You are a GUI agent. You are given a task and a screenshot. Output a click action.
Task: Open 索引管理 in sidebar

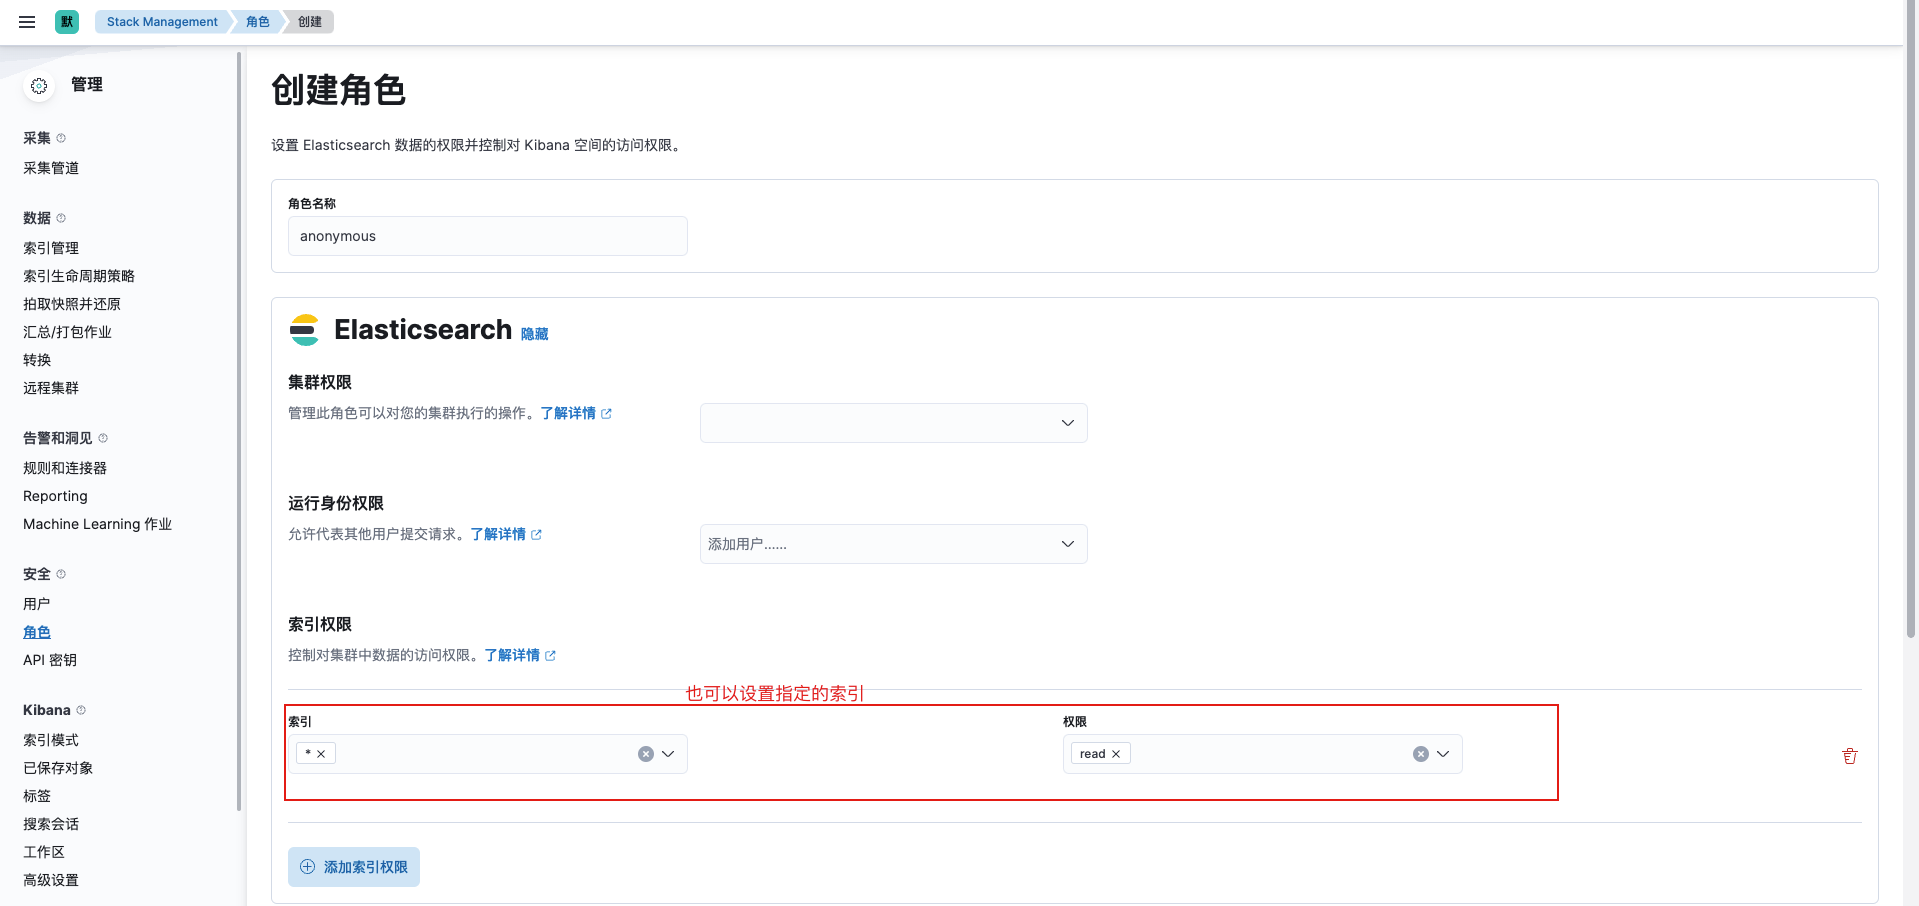51,248
